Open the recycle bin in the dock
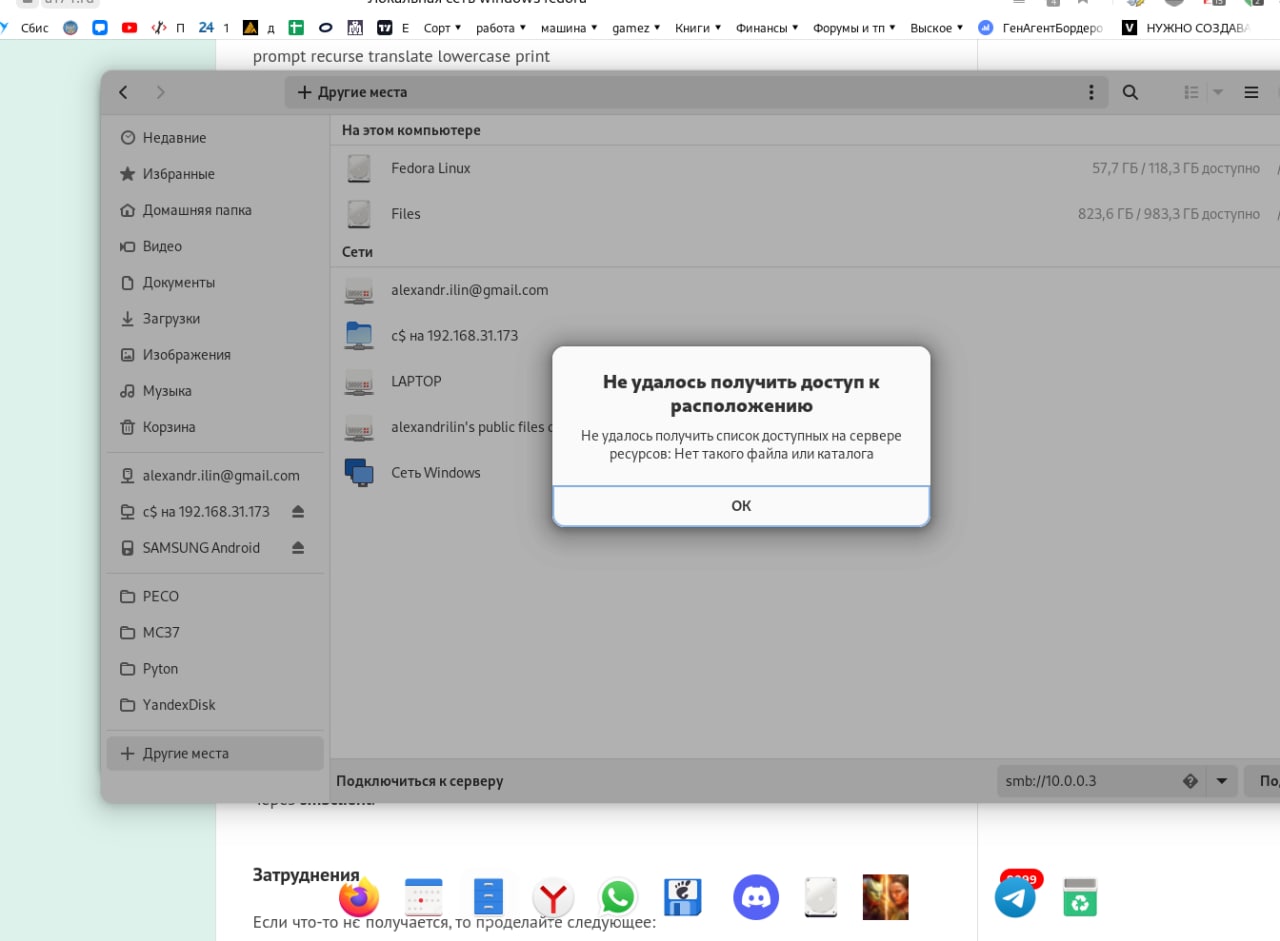Image resolution: width=1280 pixels, height=941 pixels. tap(1080, 897)
